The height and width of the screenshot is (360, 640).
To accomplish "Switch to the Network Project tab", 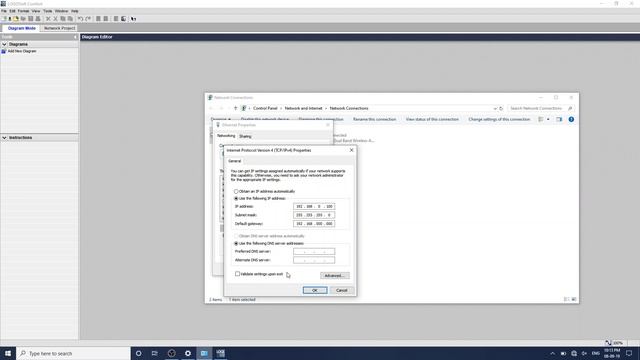I will pyautogui.click(x=60, y=28).
